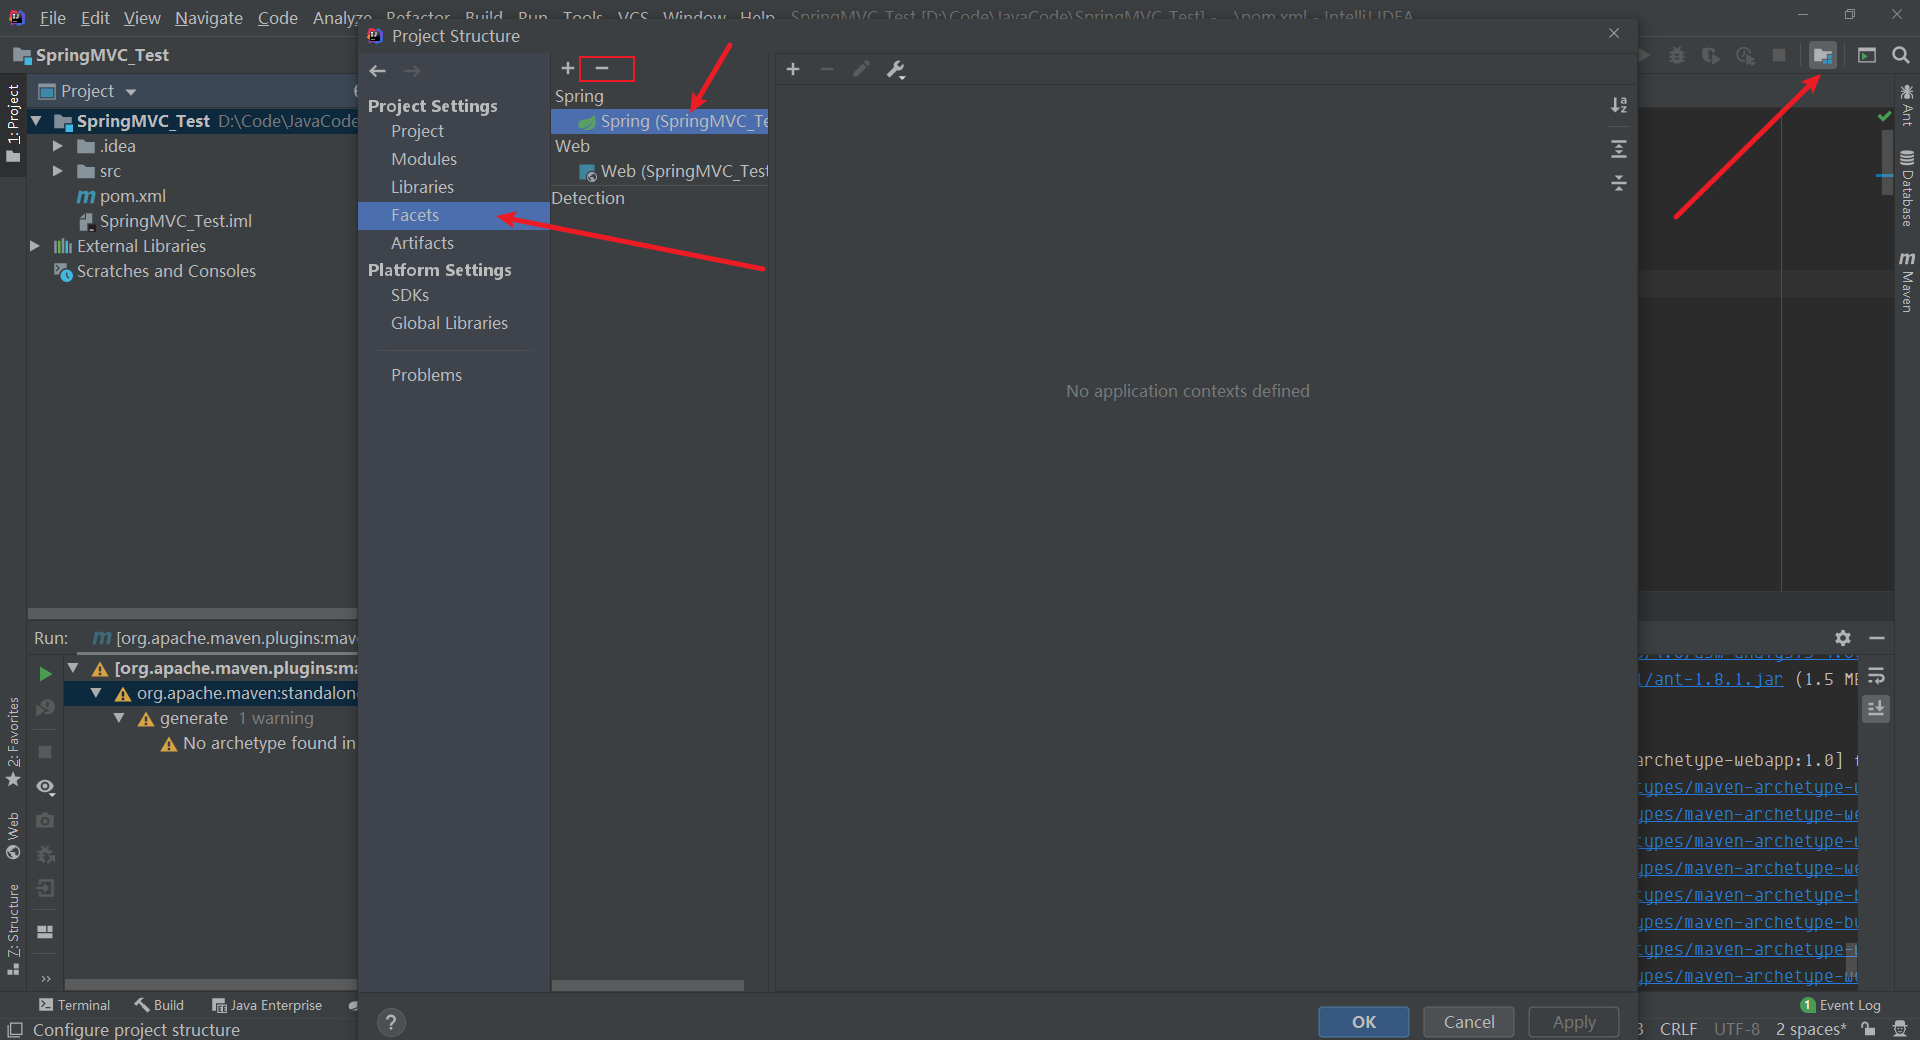Collapse the org.apache.maven.plugins run node
The height and width of the screenshot is (1040, 1920).
73,668
